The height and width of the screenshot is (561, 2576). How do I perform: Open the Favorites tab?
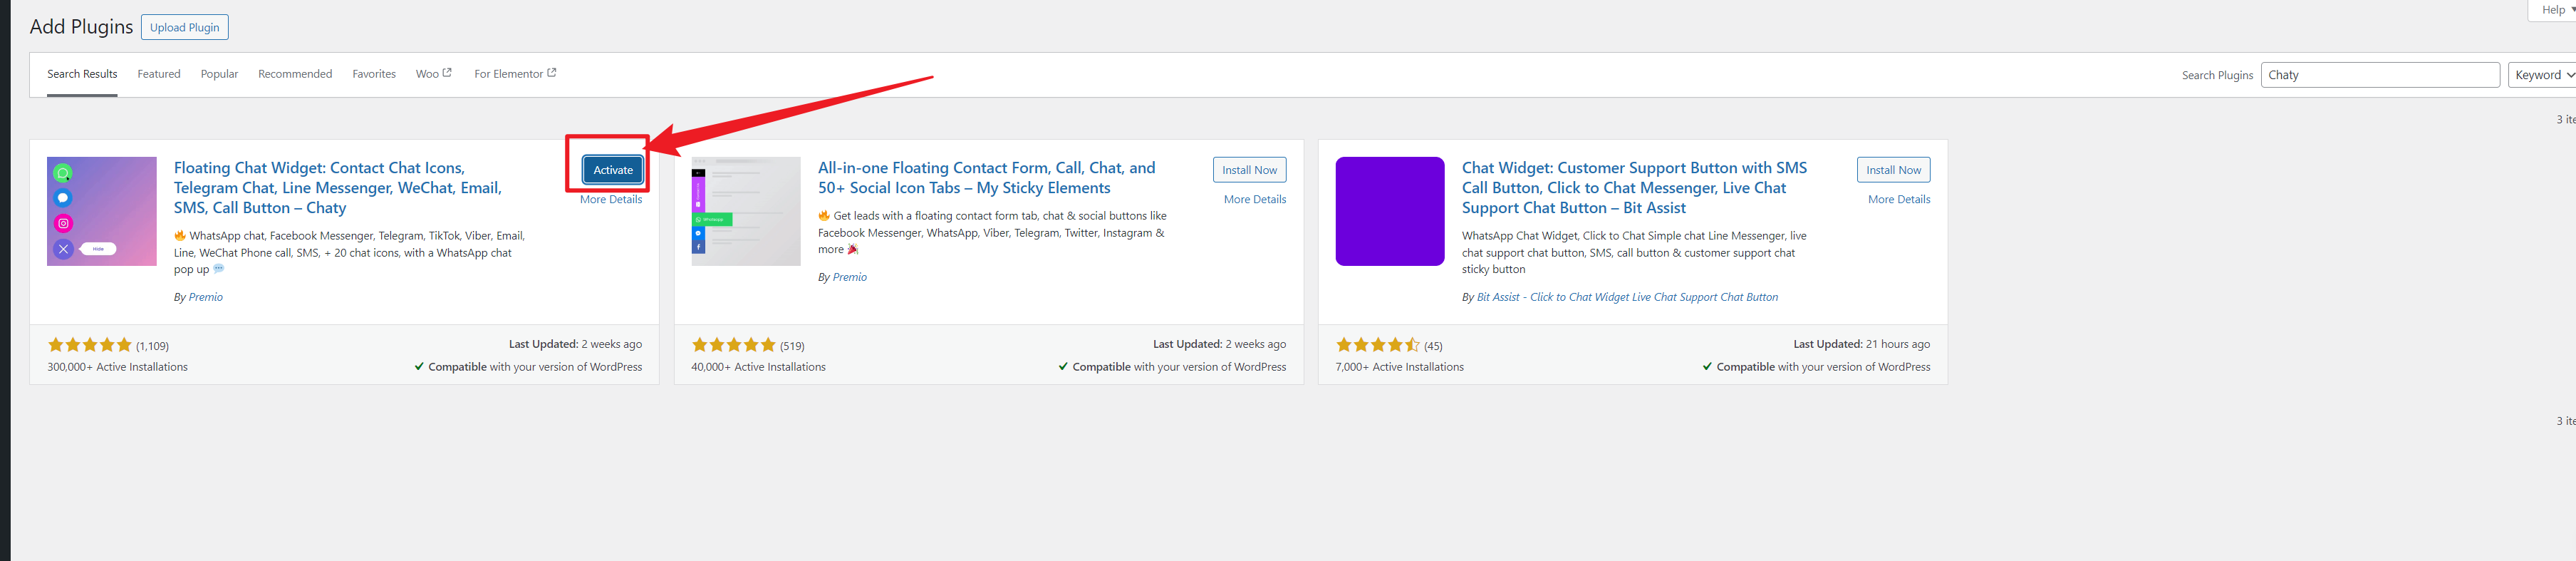pos(374,74)
